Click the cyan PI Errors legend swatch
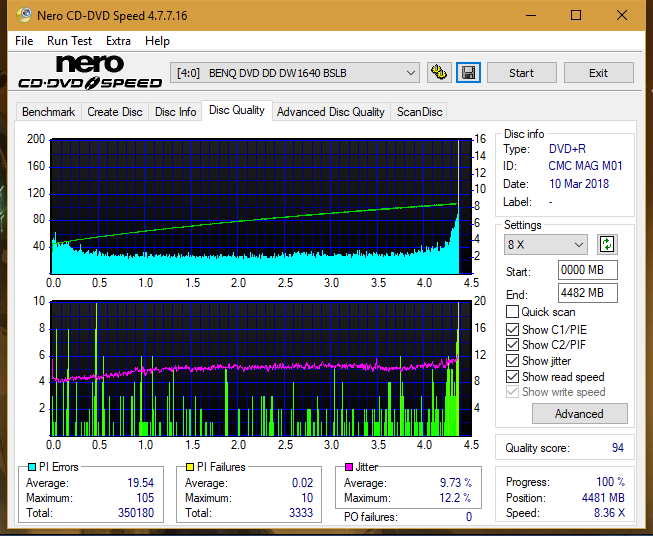Image resolution: width=653 pixels, height=536 pixels. (x=32, y=467)
